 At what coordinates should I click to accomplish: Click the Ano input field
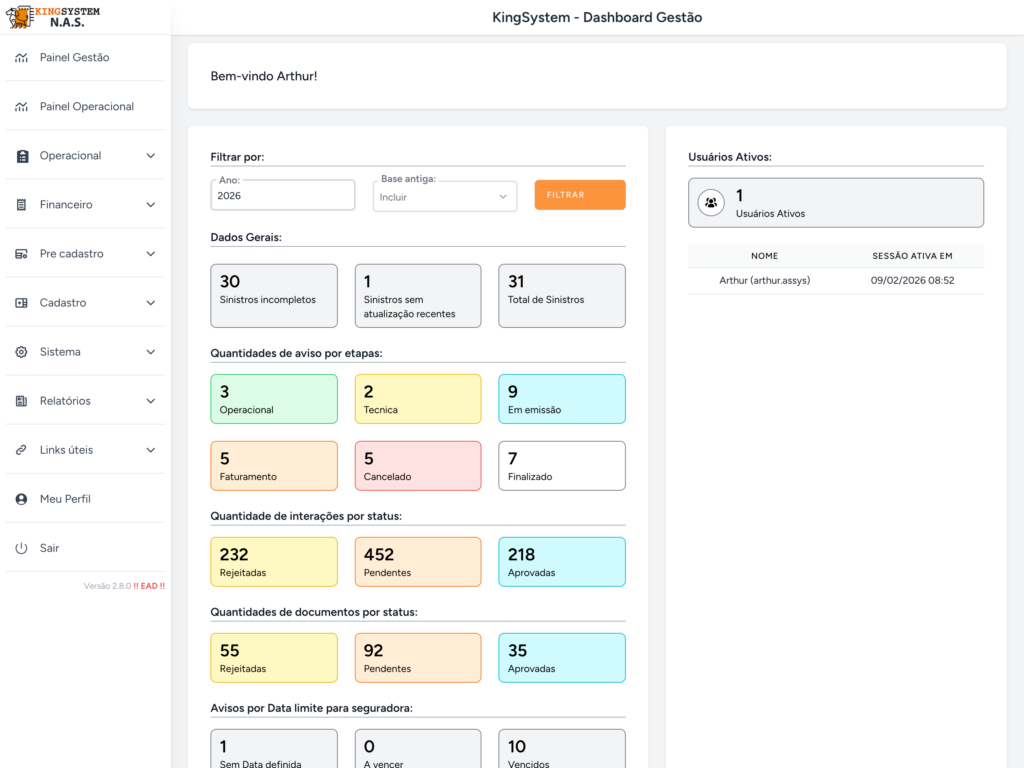pyautogui.click(x=283, y=196)
